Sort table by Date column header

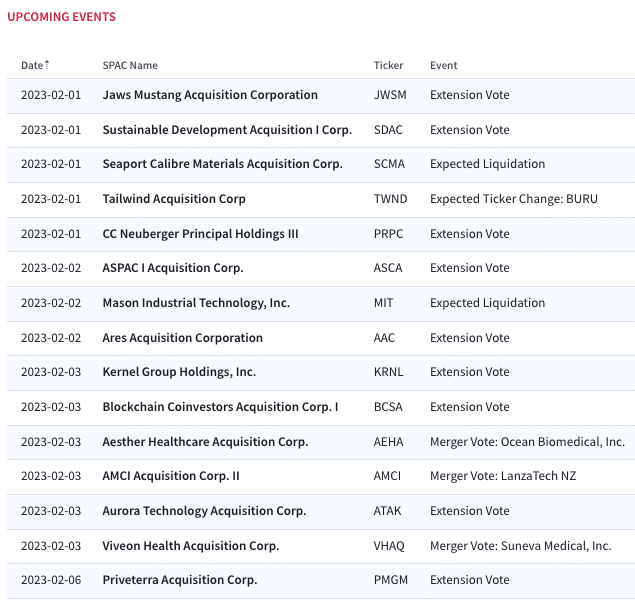coord(32,65)
